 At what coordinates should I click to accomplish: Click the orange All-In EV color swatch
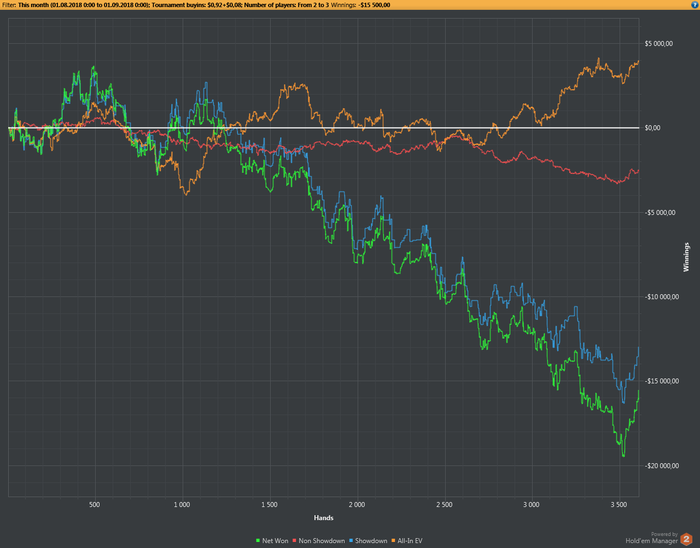(394, 541)
